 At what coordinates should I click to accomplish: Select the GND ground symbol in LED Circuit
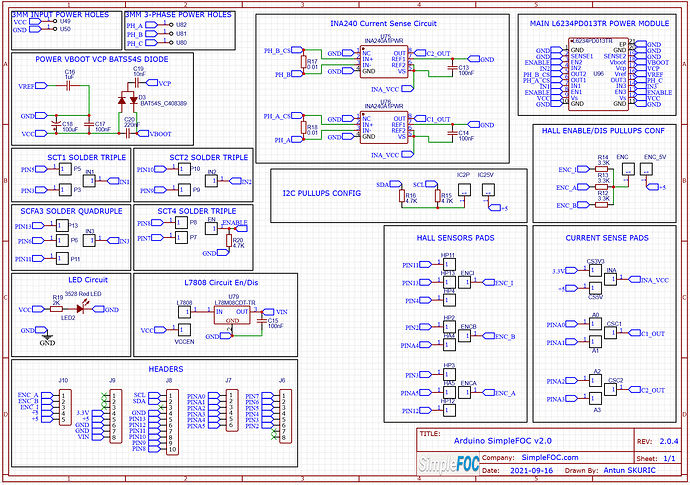click(x=46, y=338)
